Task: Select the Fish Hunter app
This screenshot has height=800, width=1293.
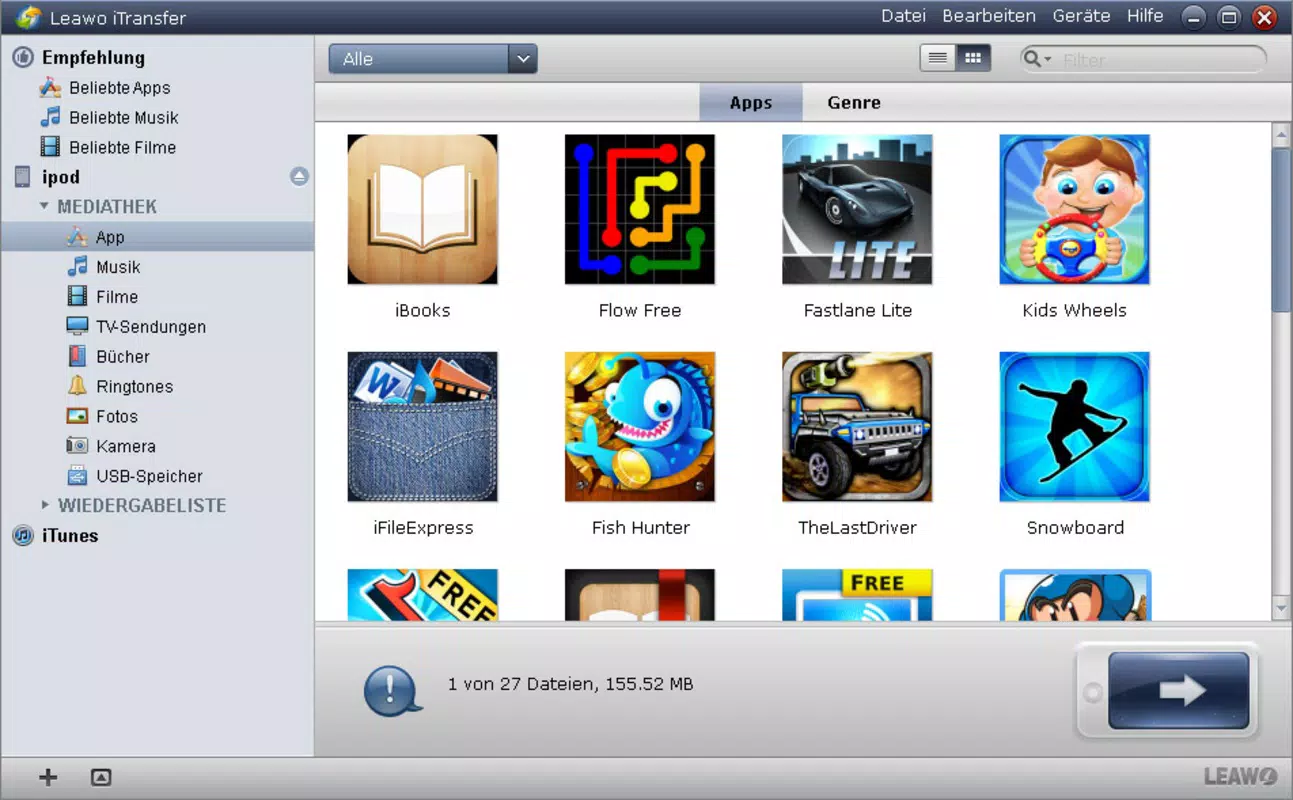Action: (x=640, y=427)
